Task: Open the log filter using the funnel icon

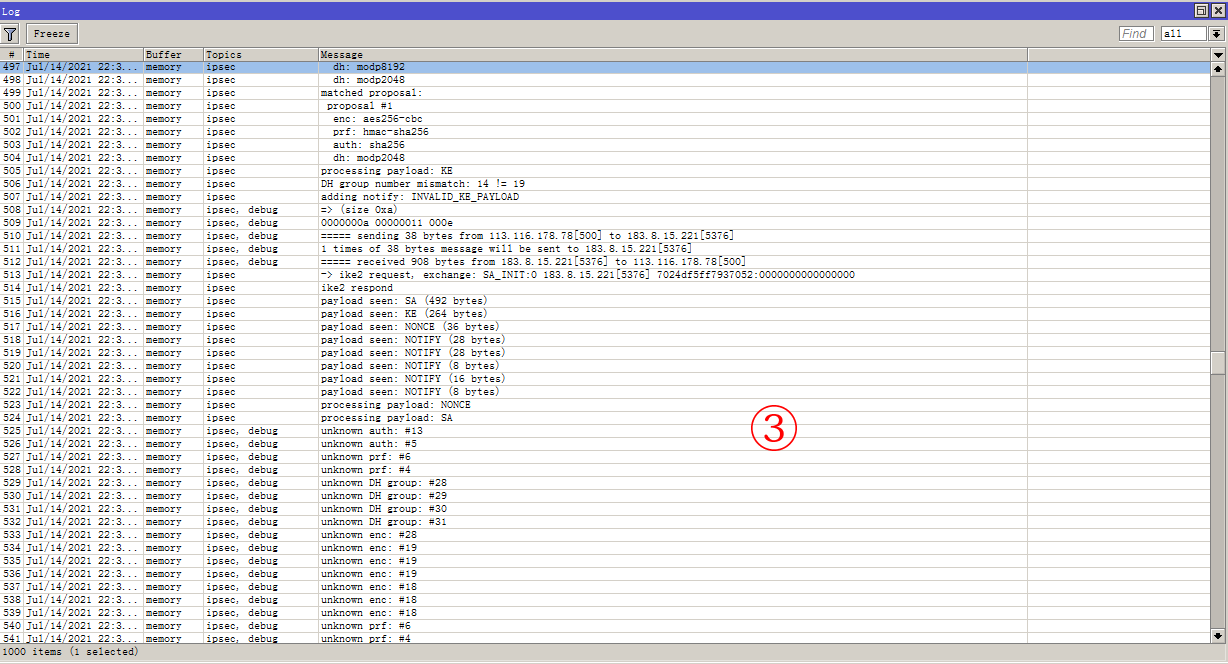Action: tap(10, 33)
